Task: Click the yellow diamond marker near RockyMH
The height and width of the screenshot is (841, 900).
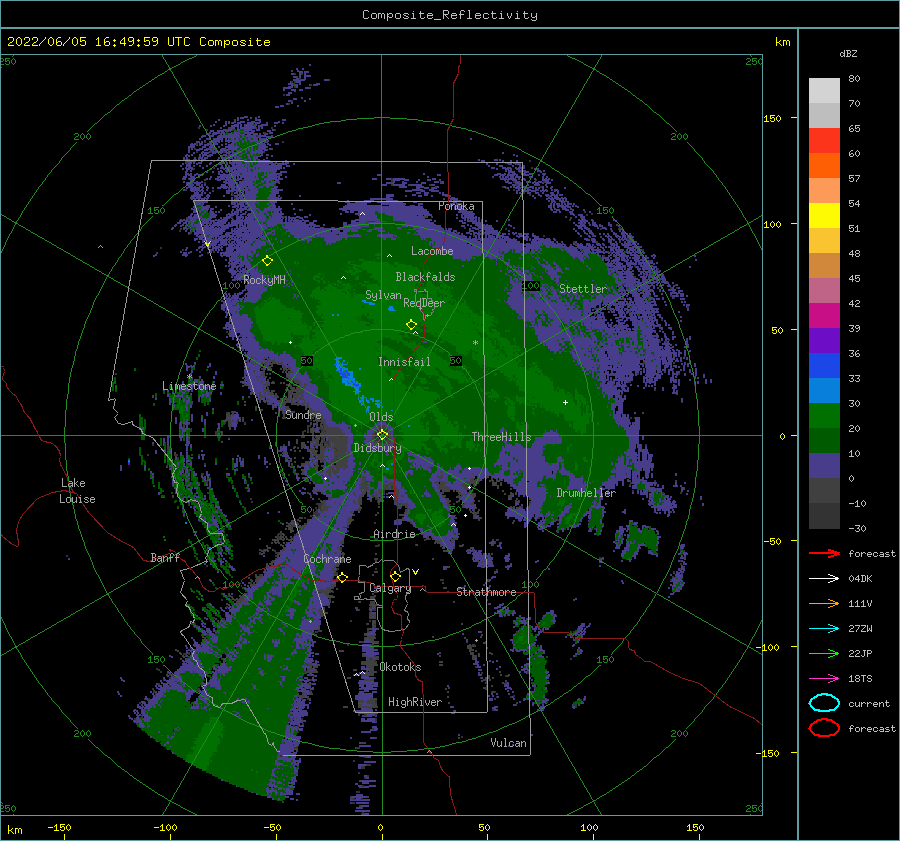Action: point(267,261)
